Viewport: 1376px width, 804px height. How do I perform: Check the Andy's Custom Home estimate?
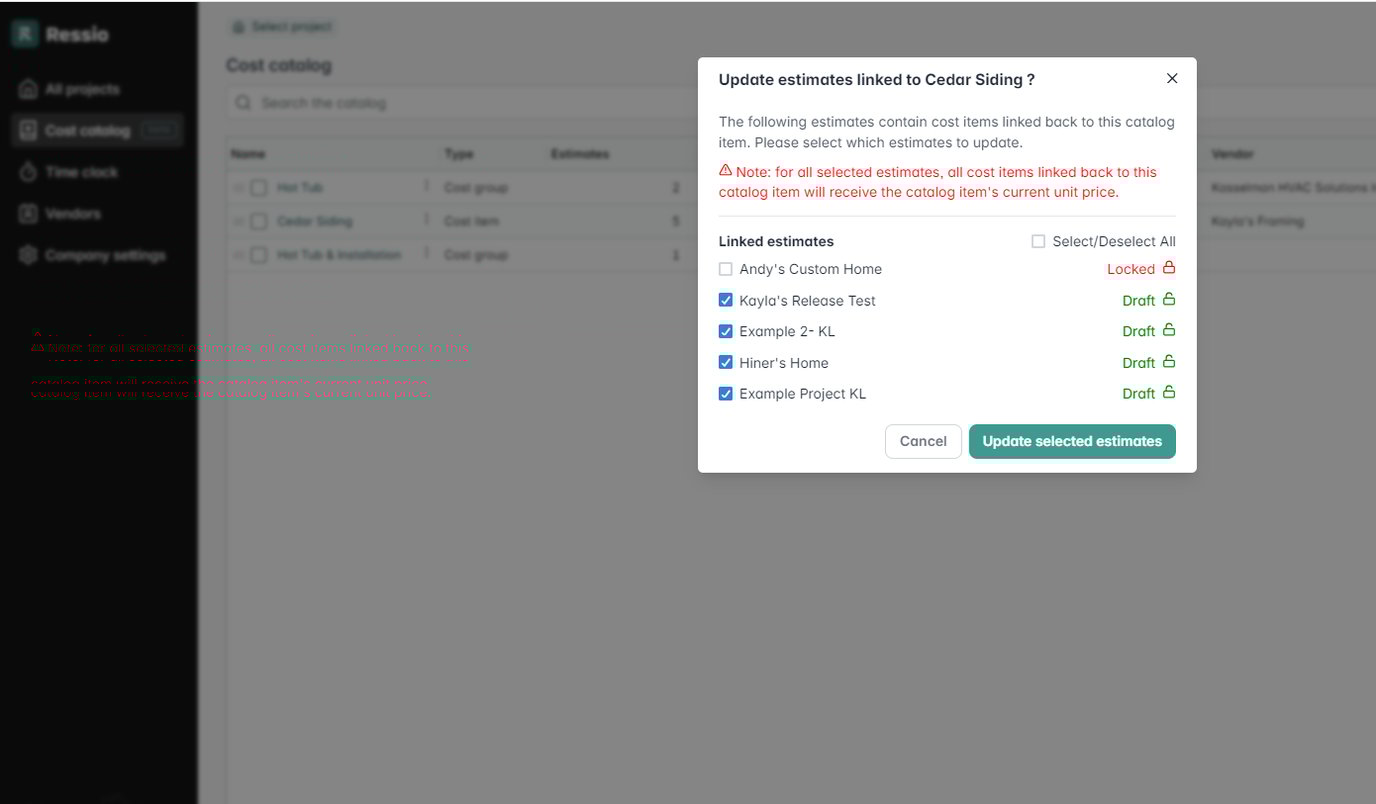tap(726, 269)
